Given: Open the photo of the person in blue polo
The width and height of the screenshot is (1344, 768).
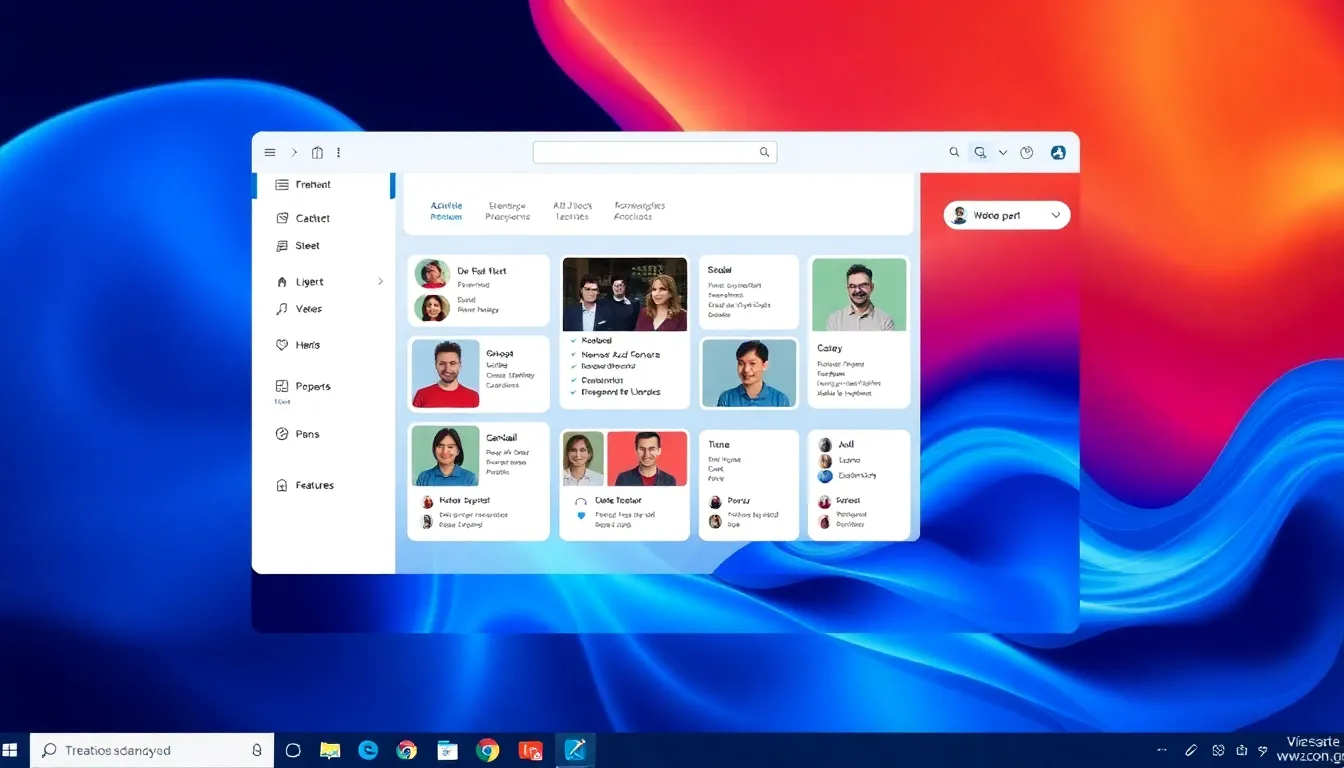Looking at the screenshot, I should (x=749, y=373).
